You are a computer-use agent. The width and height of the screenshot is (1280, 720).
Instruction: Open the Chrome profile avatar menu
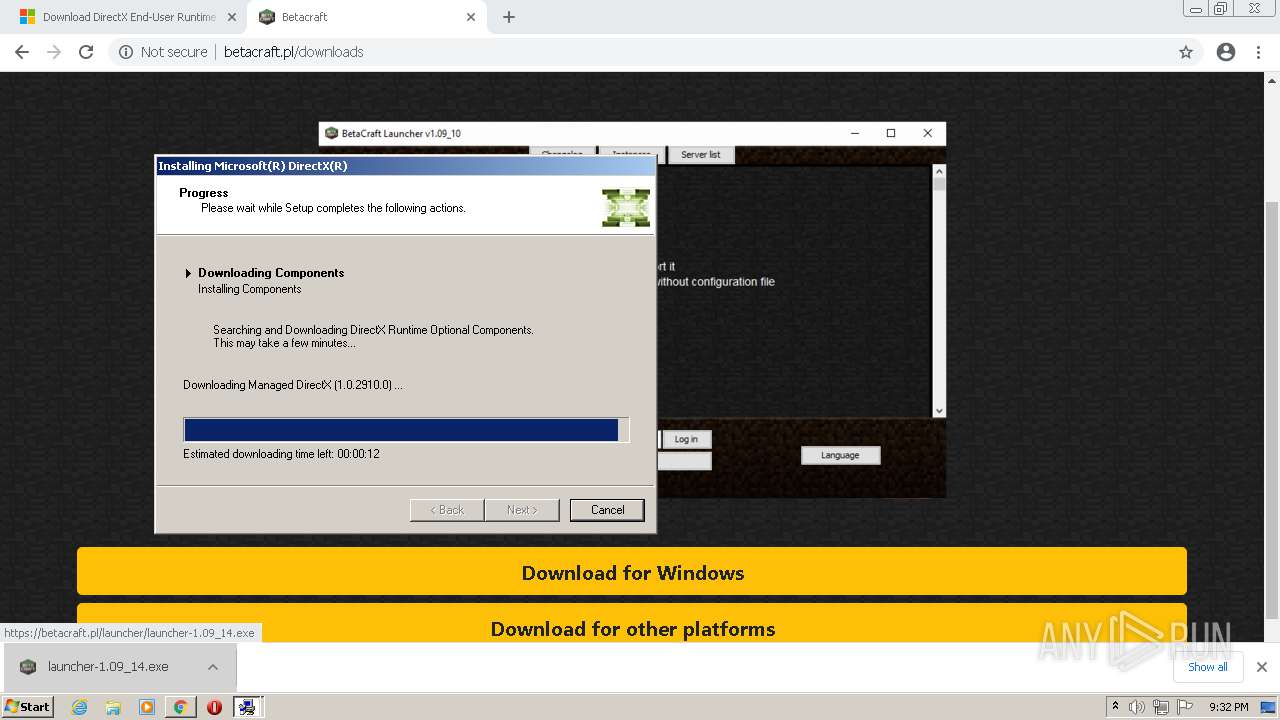click(1226, 52)
